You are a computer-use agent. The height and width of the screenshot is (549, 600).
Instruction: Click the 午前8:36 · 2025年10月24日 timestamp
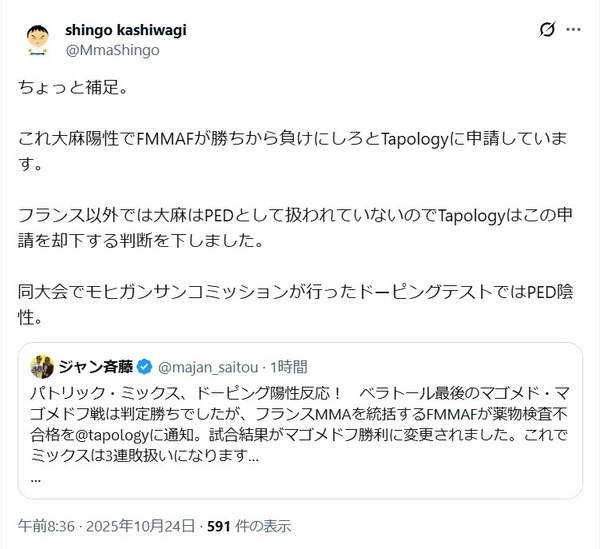coord(106,526)
